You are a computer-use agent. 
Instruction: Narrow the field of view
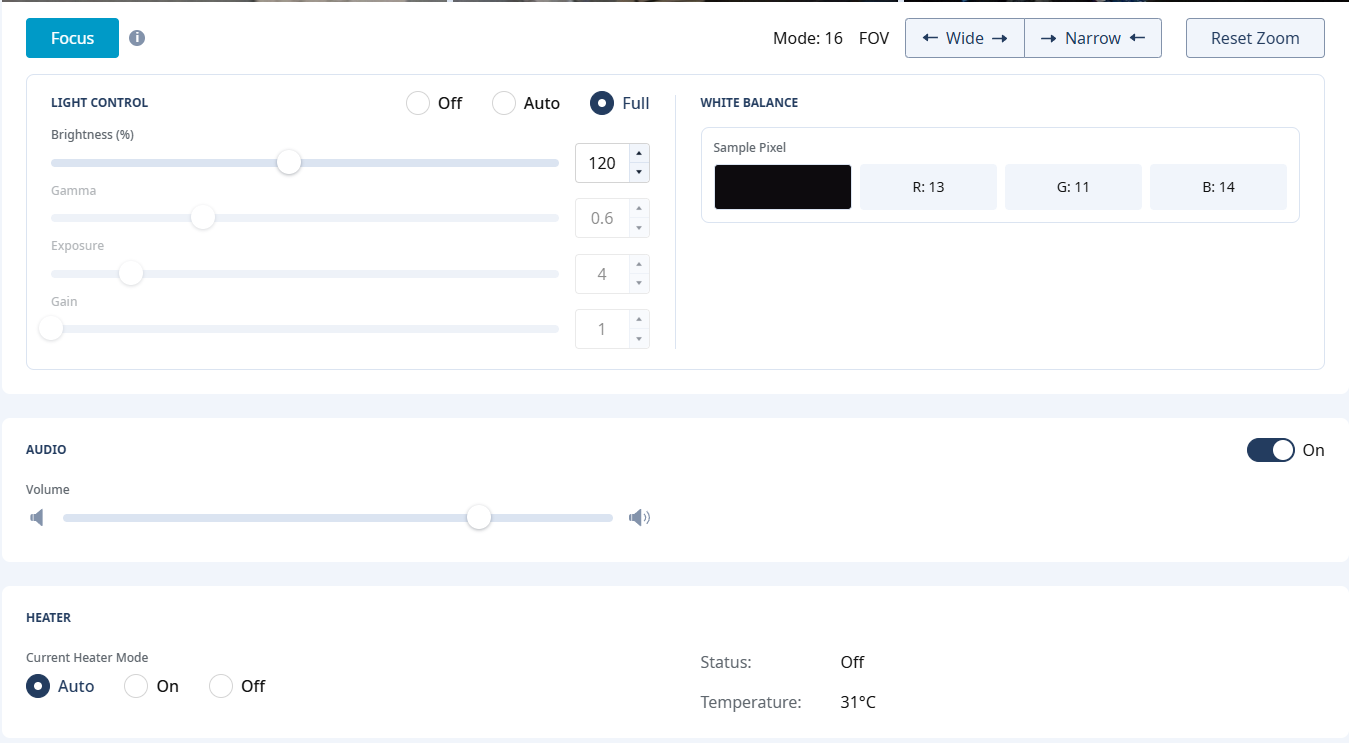pos(1092,38)
